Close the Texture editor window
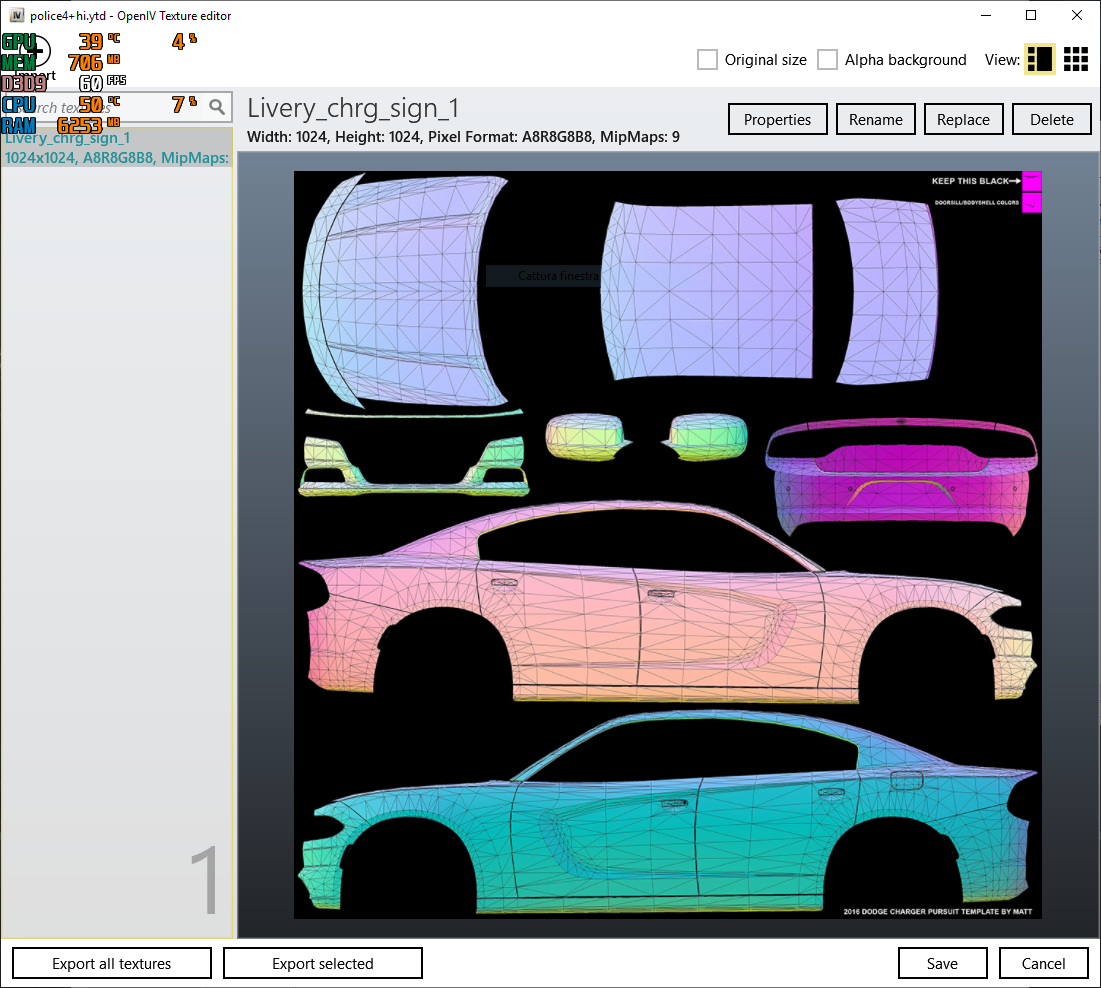Viewport: 1101px width, 988px height. (1077, 16)
